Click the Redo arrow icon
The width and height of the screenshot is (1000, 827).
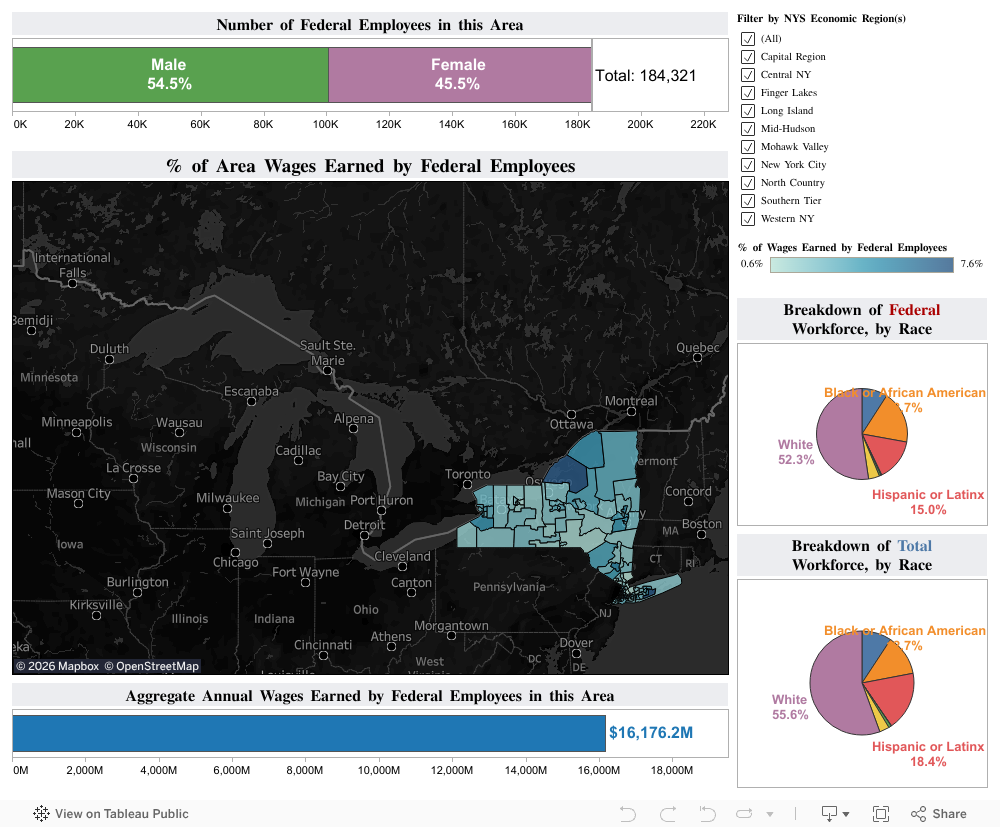(x=668, y=813)
